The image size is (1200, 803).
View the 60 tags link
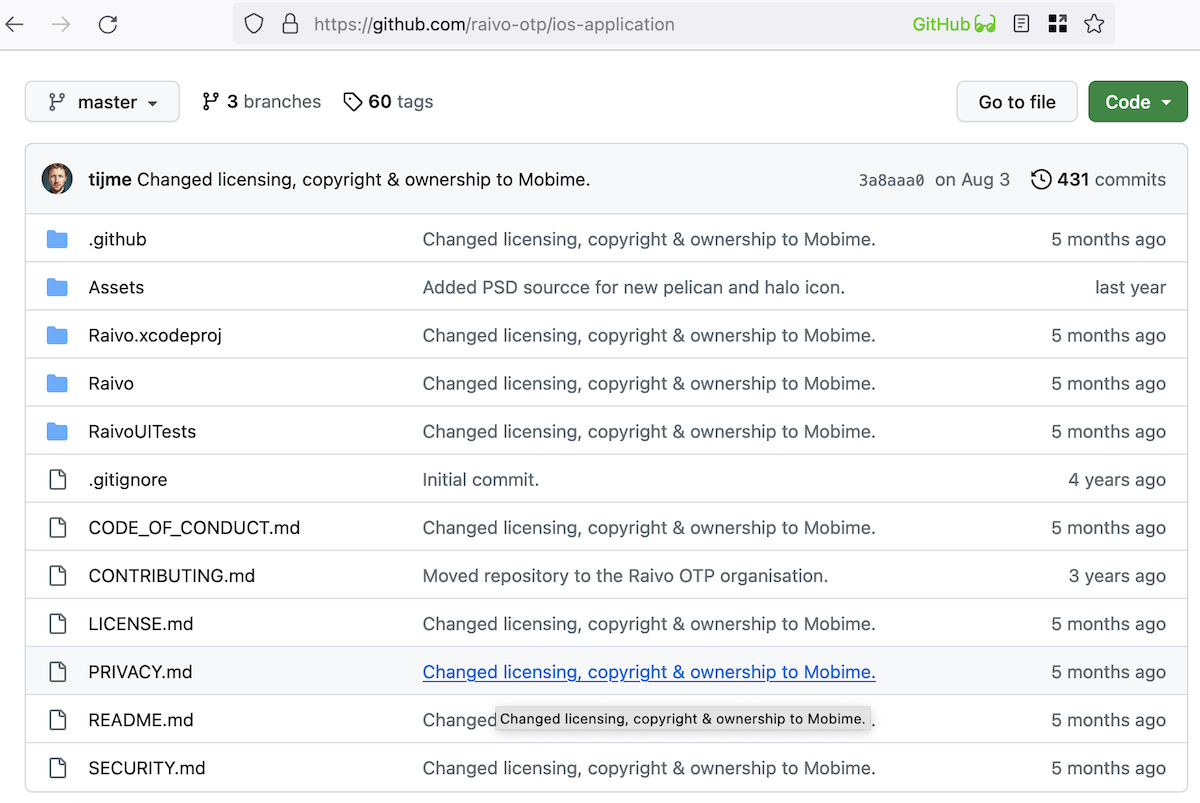click(x=388, y=102)
